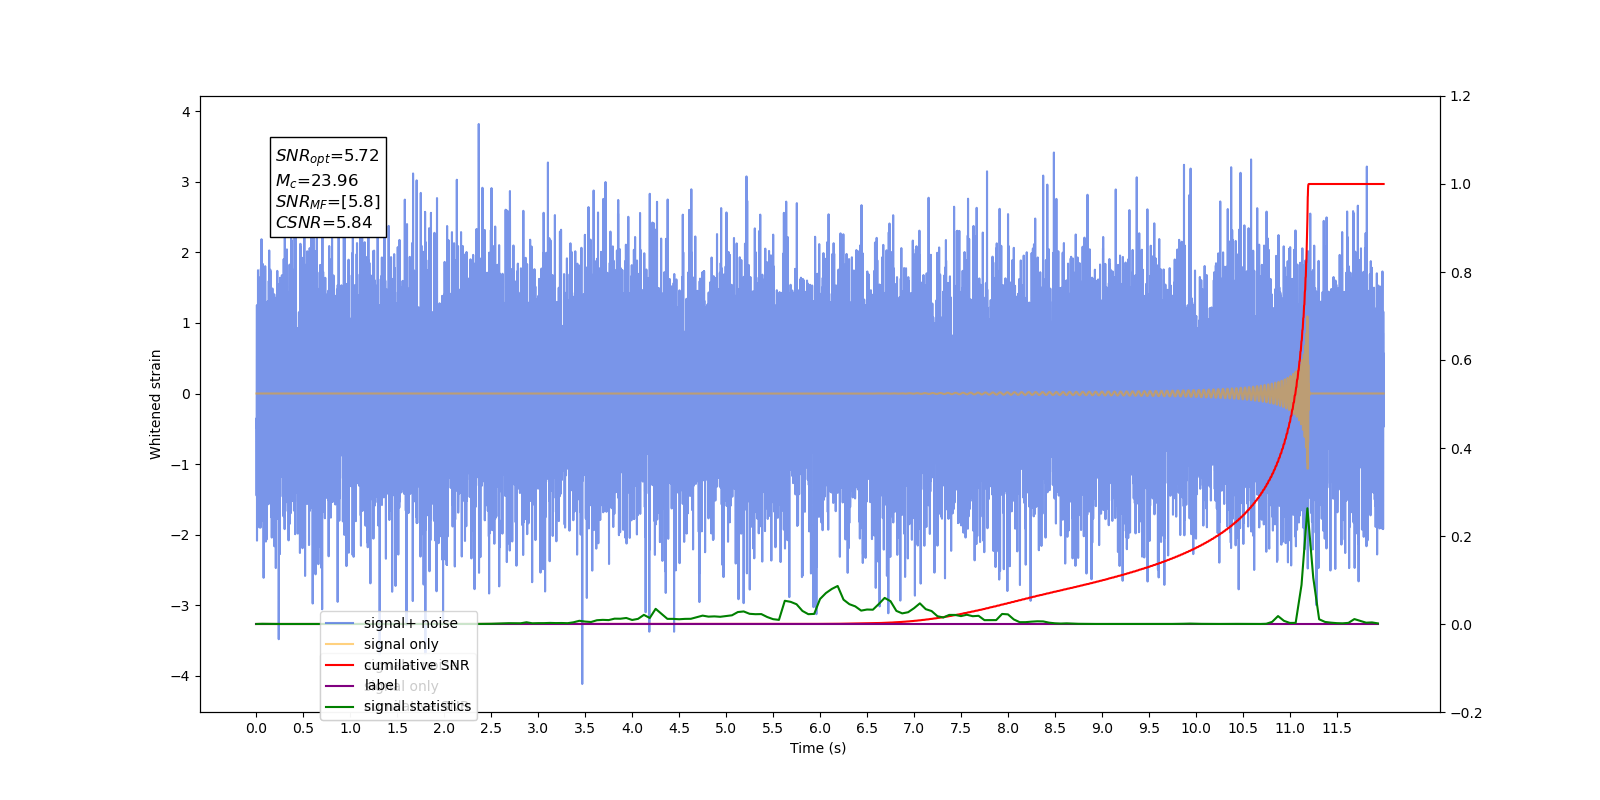Click the red cumulative SNR plateau at 1.0

1346,184
